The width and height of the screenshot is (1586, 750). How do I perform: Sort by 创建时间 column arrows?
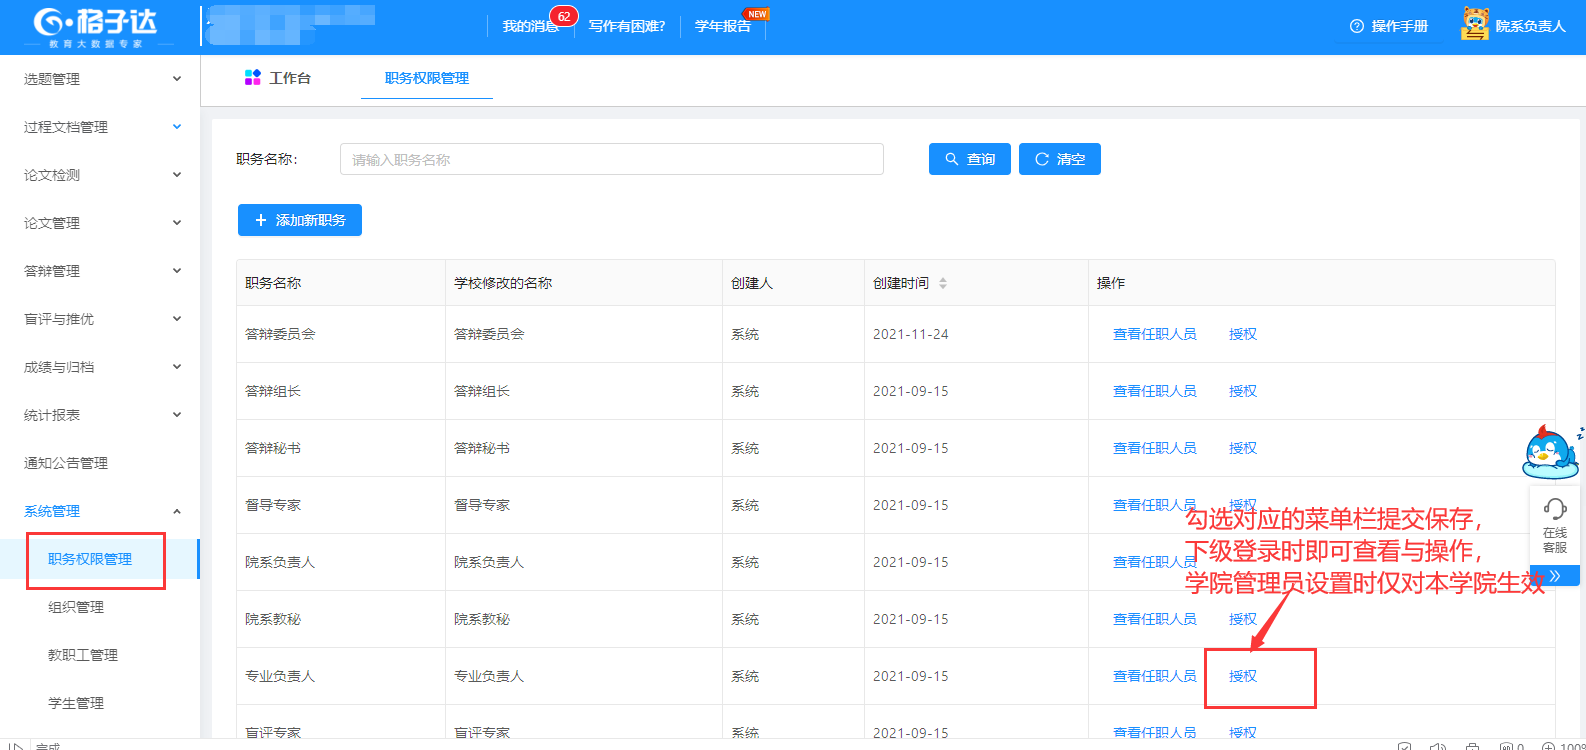942,283
